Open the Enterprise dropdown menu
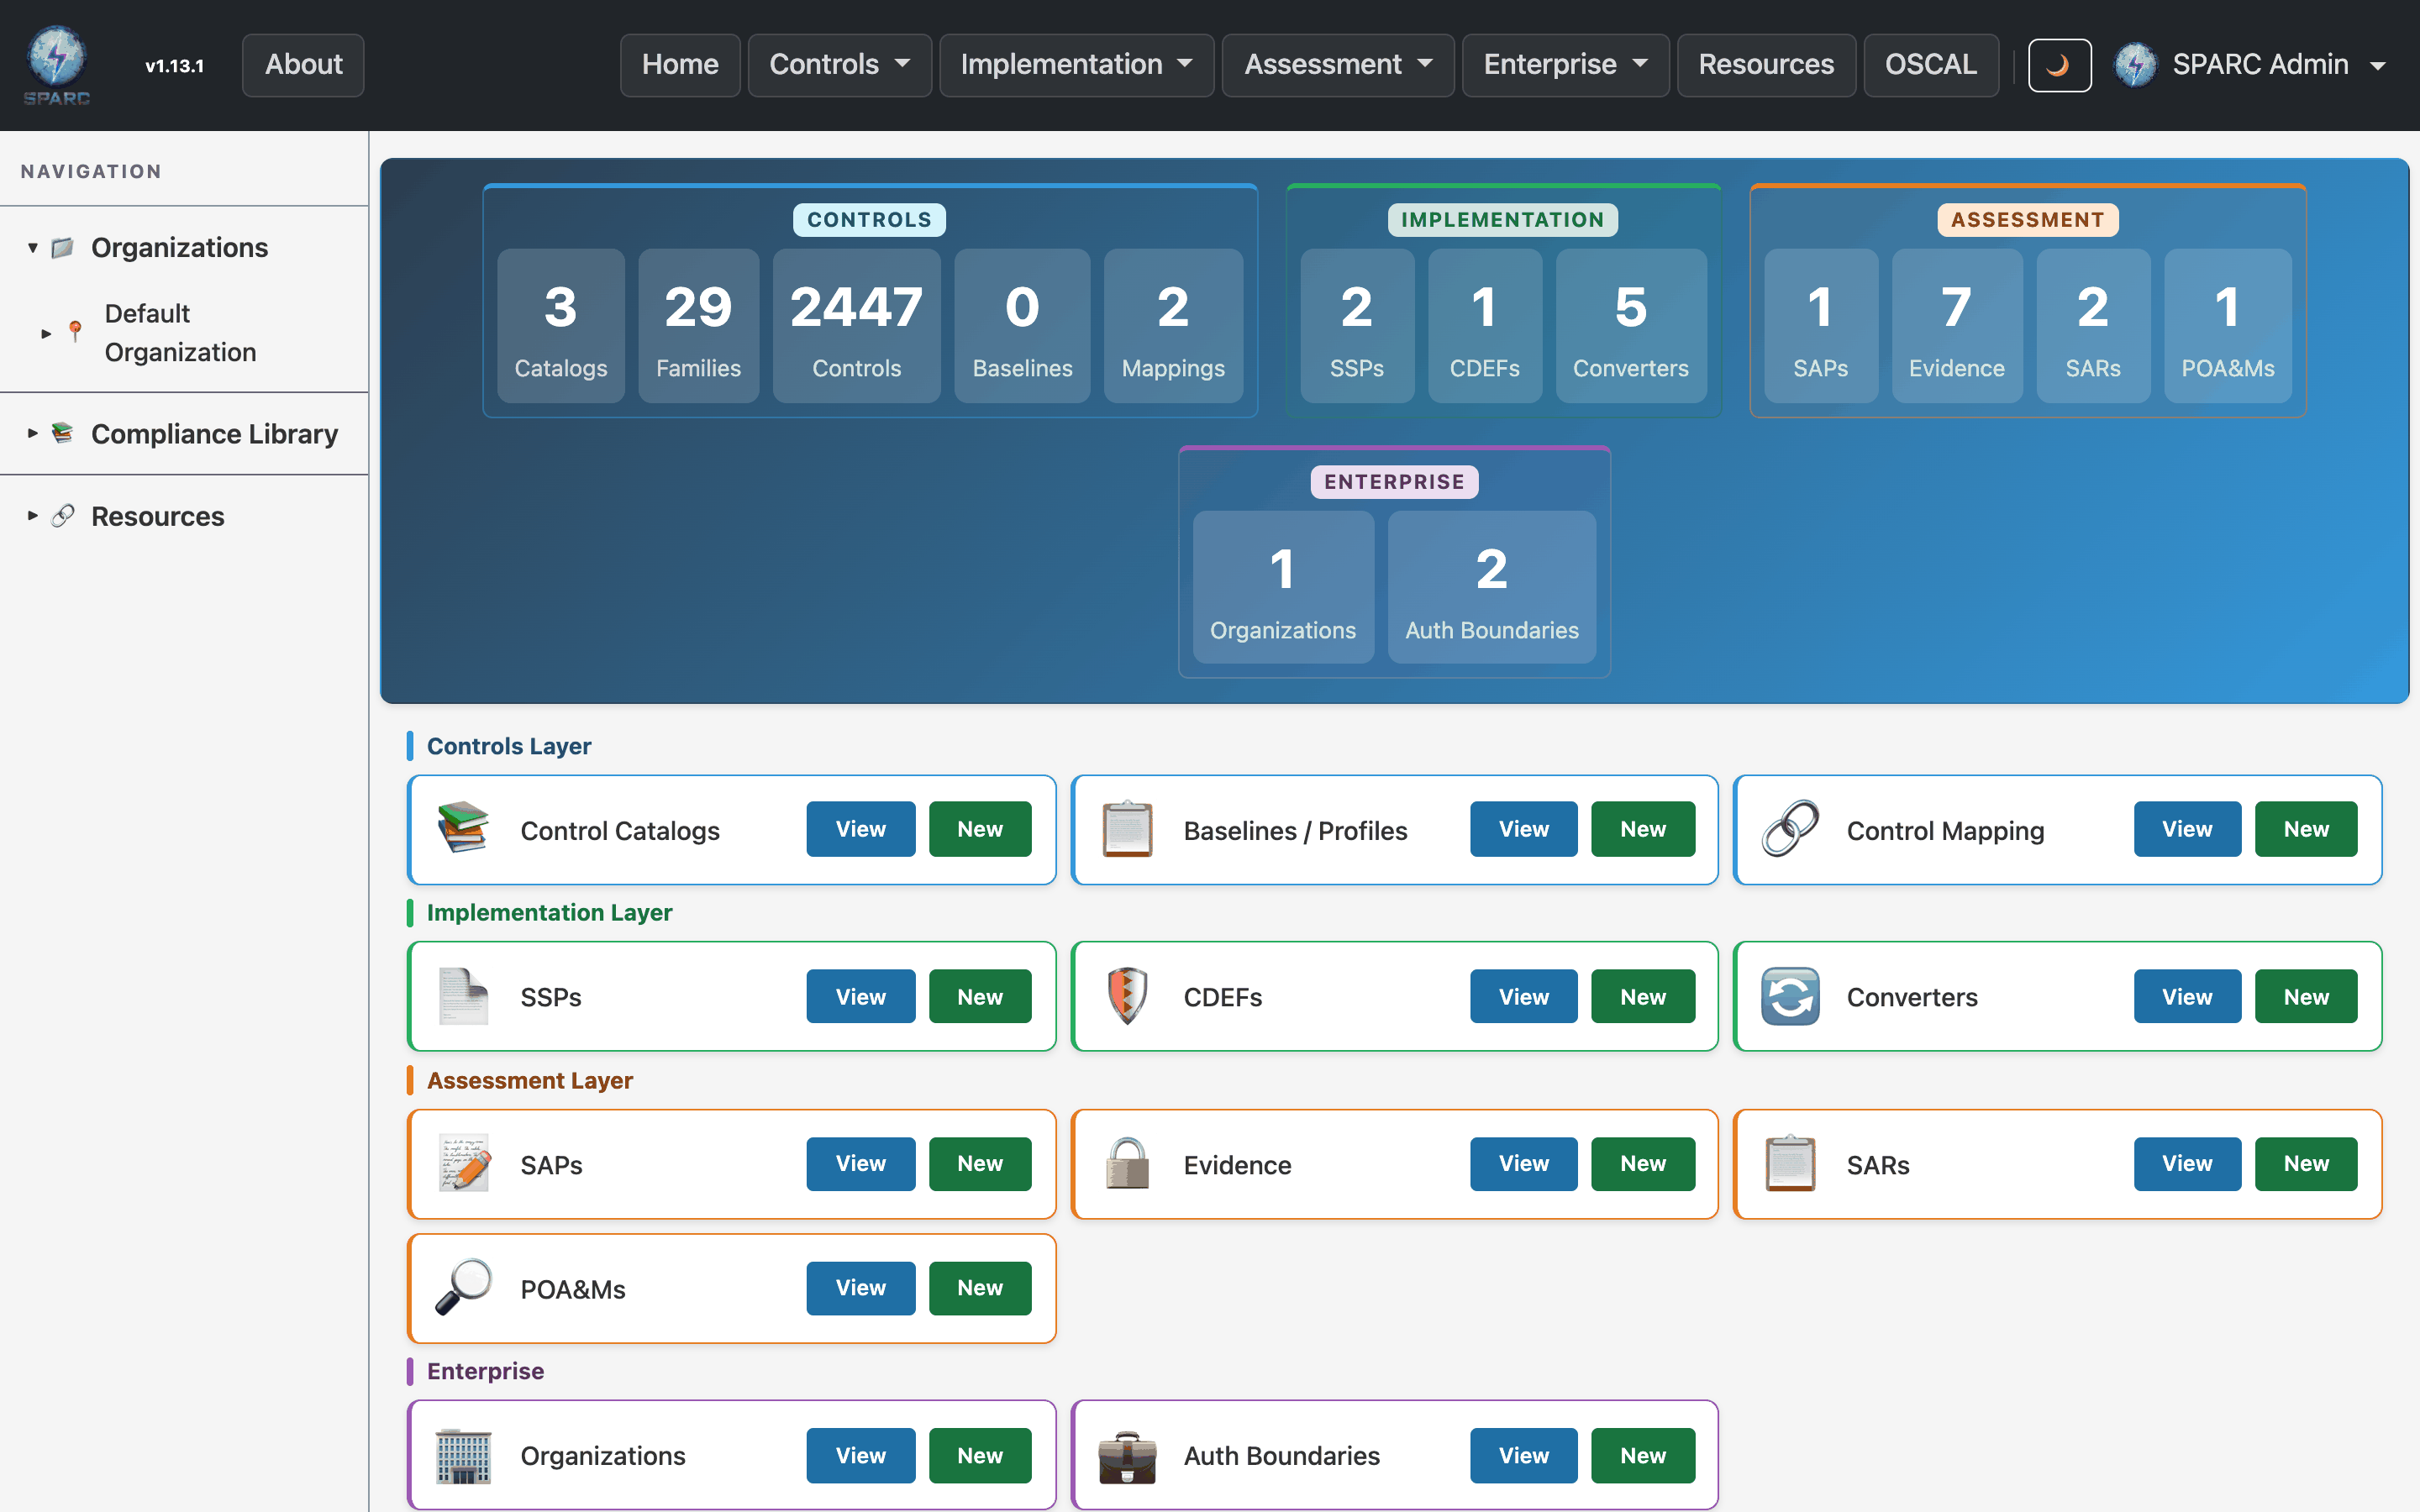The width and height of the screenshot is (2420, 1512). [1565, 65]
